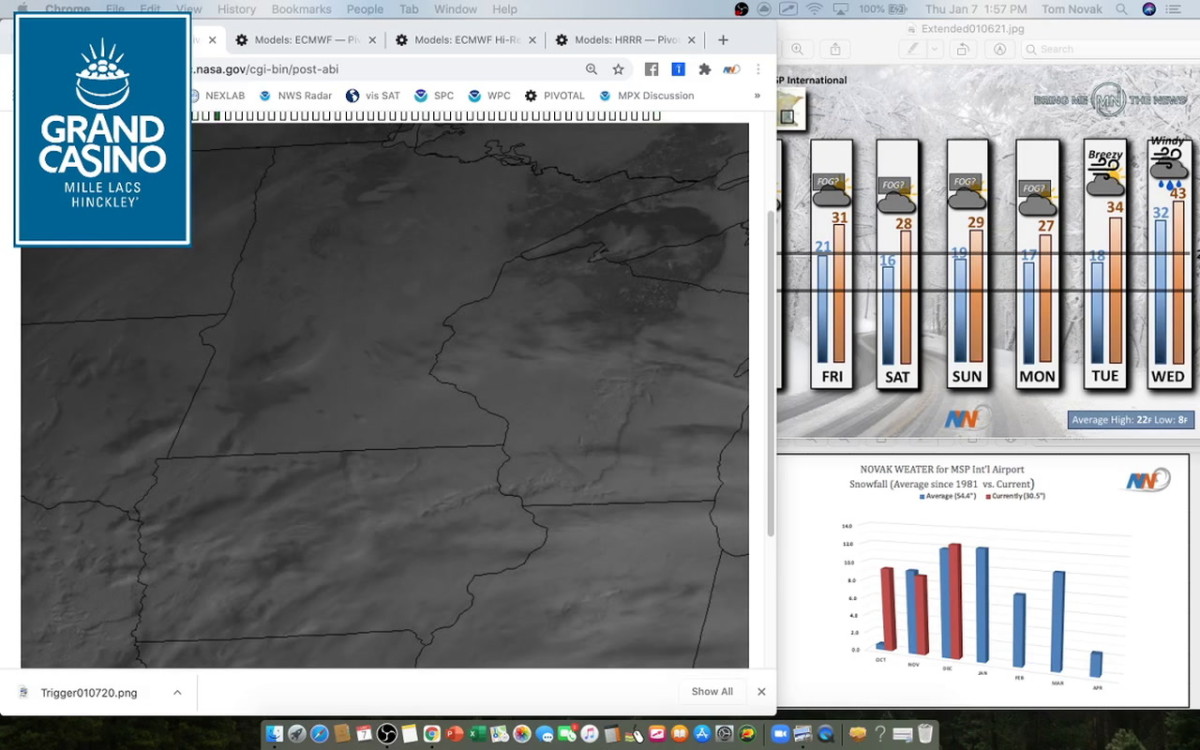Open Siri from the menu bar
This screenshot has width=1200, height=750.
point(1149,9)
